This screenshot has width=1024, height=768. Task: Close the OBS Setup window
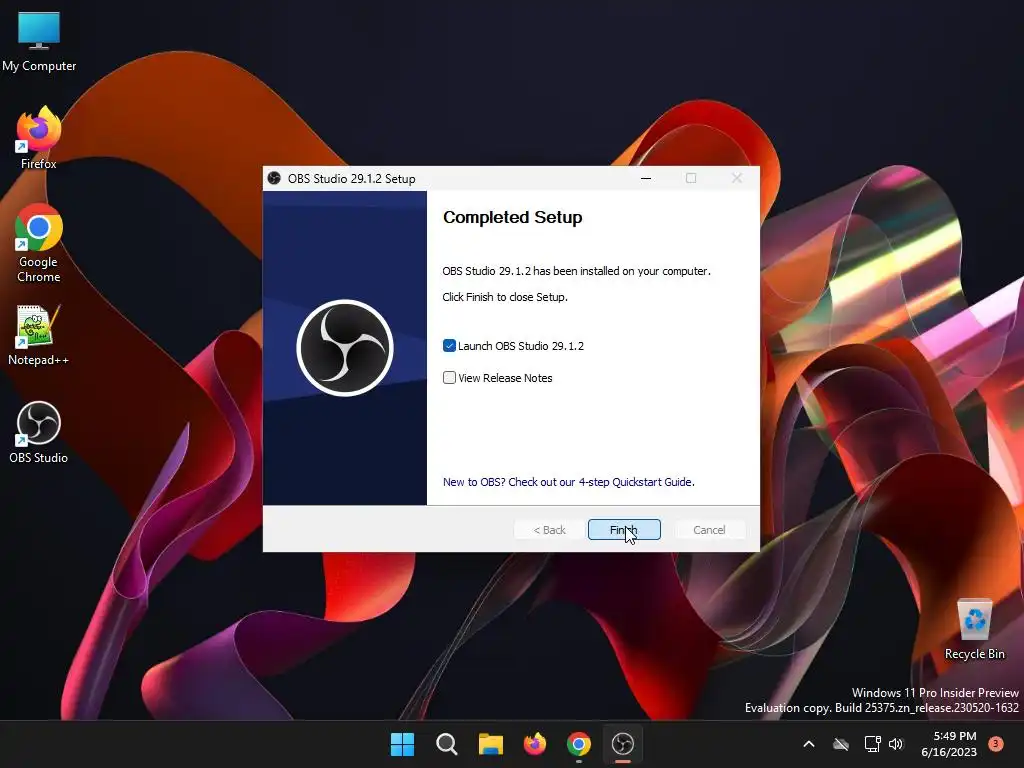(737, 178)
